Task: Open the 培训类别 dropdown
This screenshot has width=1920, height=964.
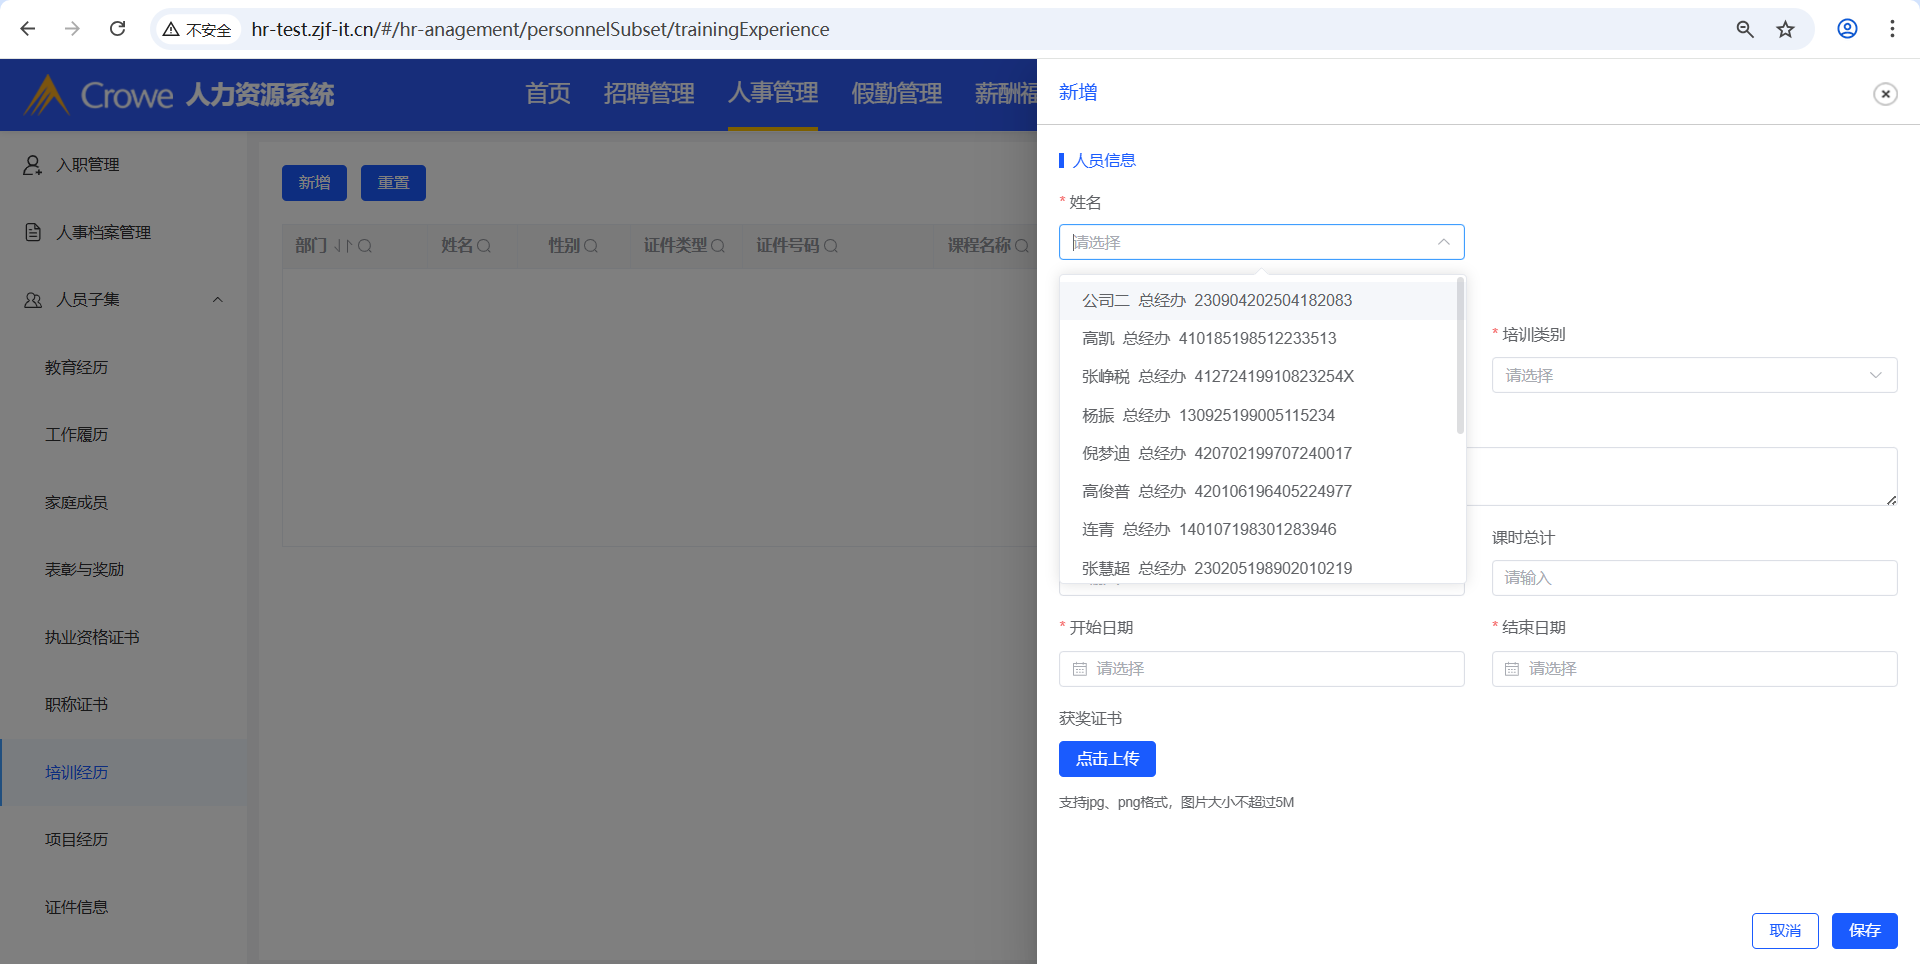Action: tap(1694, 376)
